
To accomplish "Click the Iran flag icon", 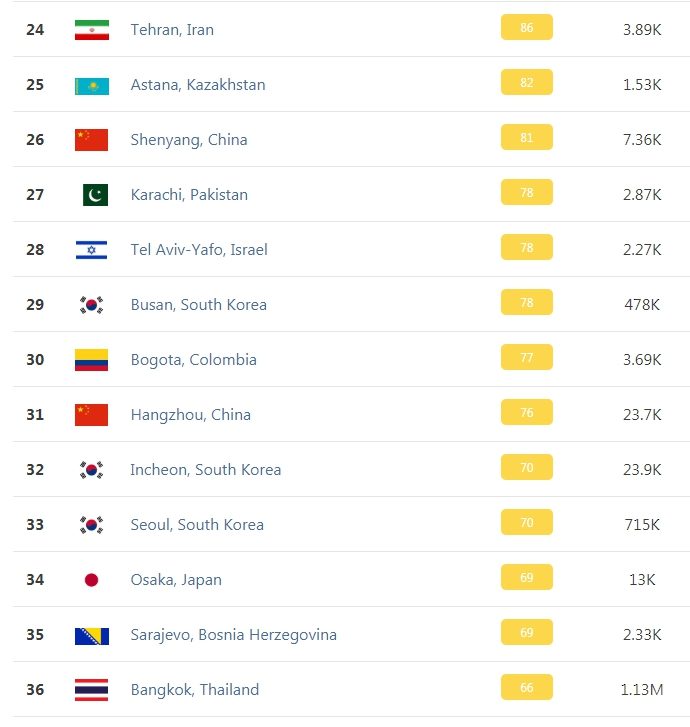I will (92, 30).
